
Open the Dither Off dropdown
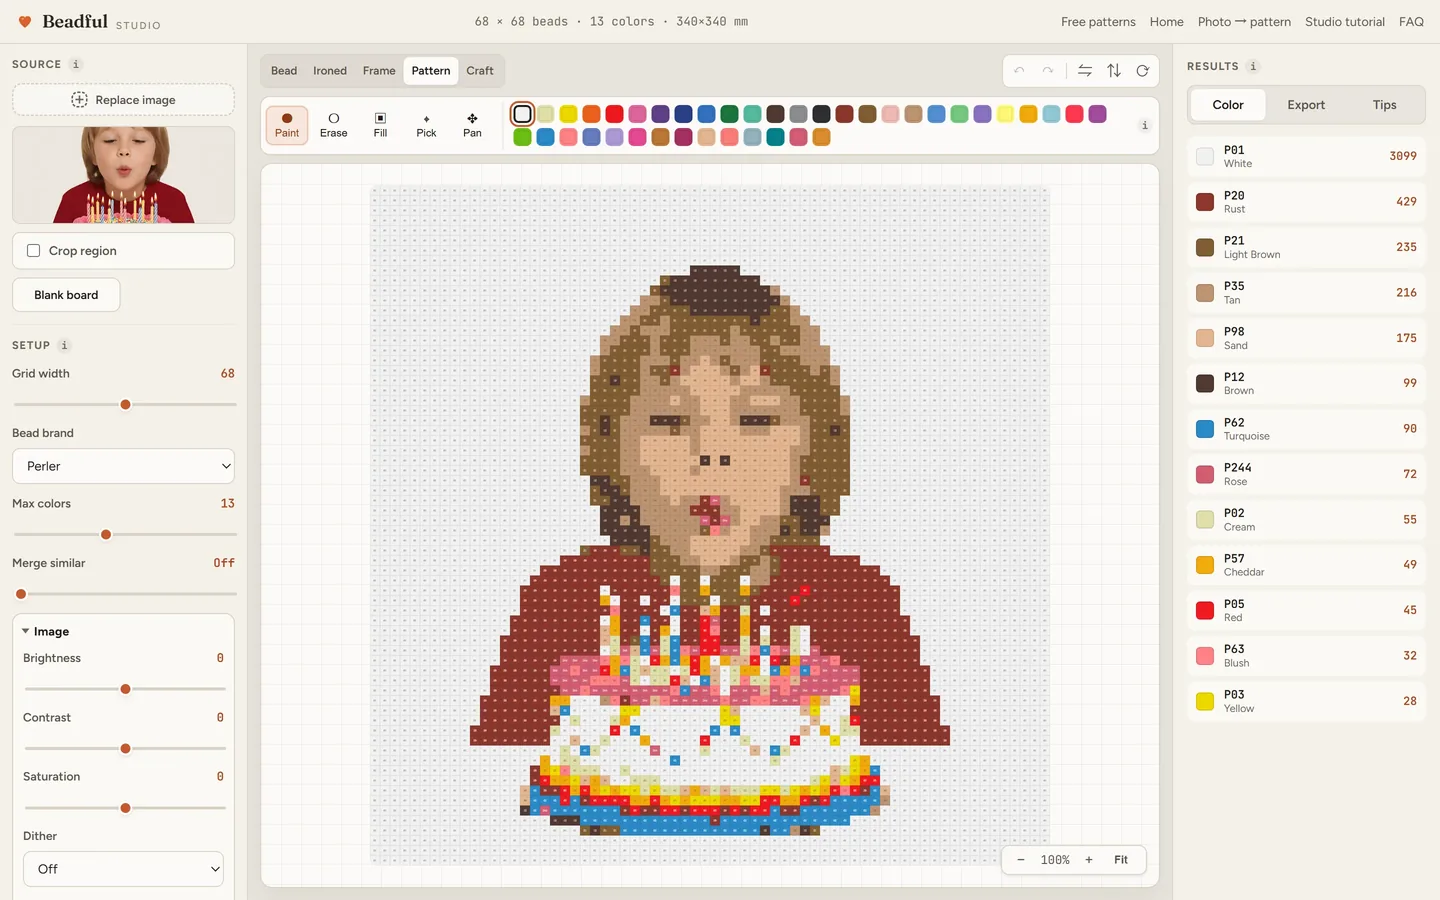point(123,869)
